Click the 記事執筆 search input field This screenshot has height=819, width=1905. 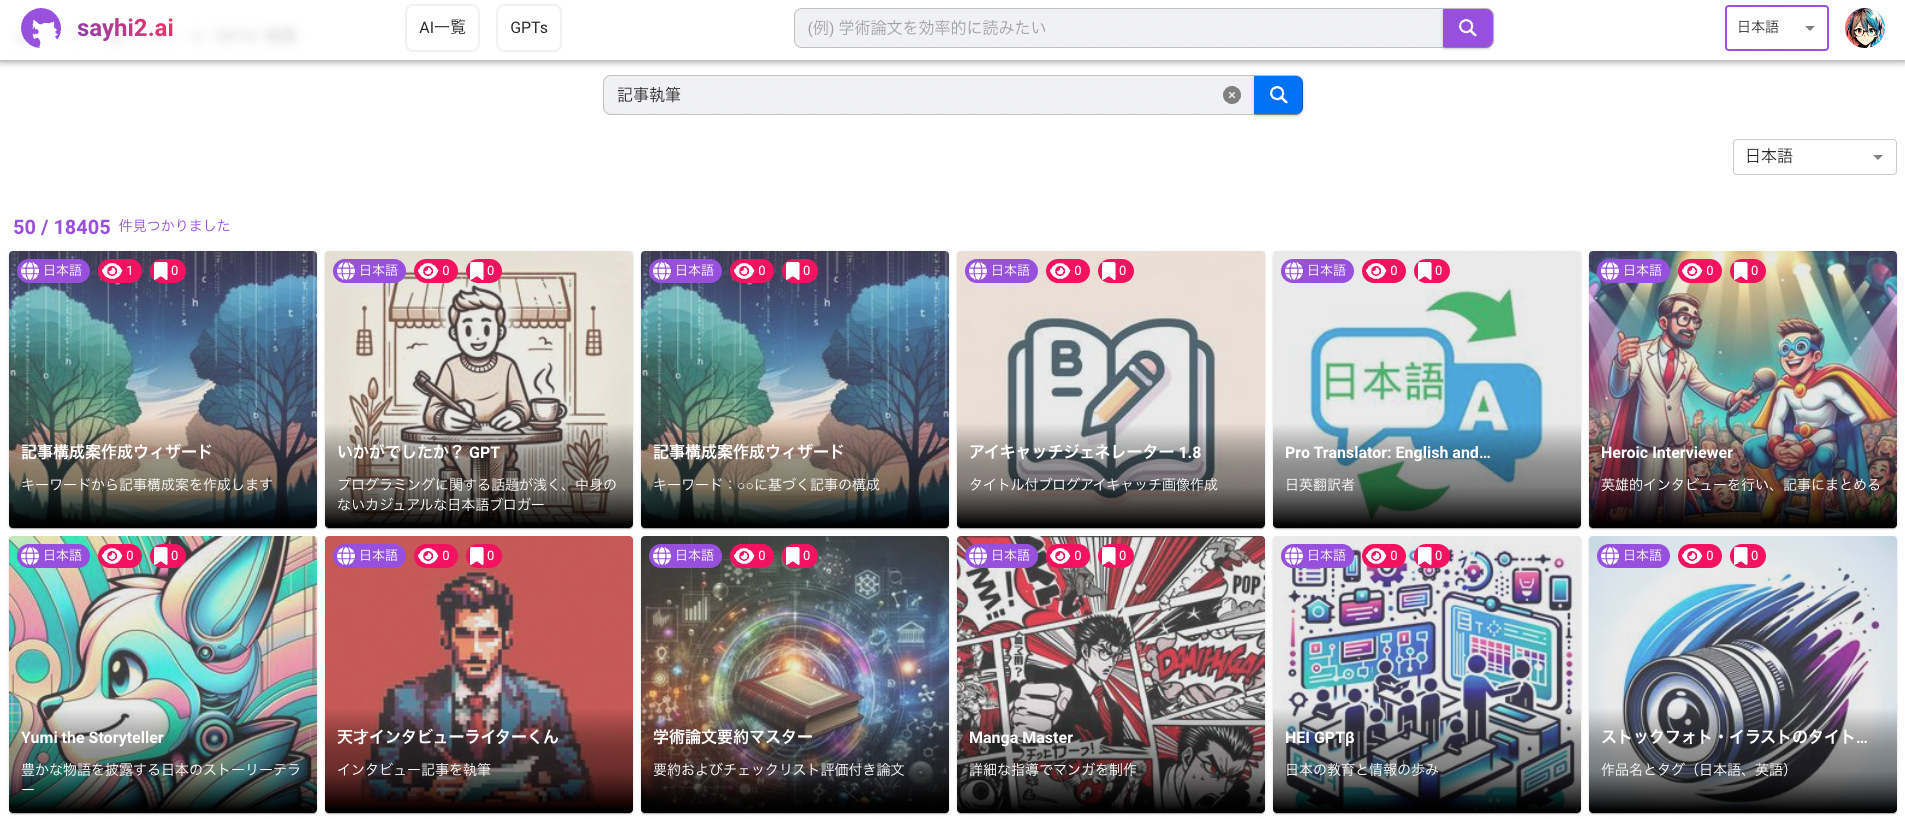928,95
